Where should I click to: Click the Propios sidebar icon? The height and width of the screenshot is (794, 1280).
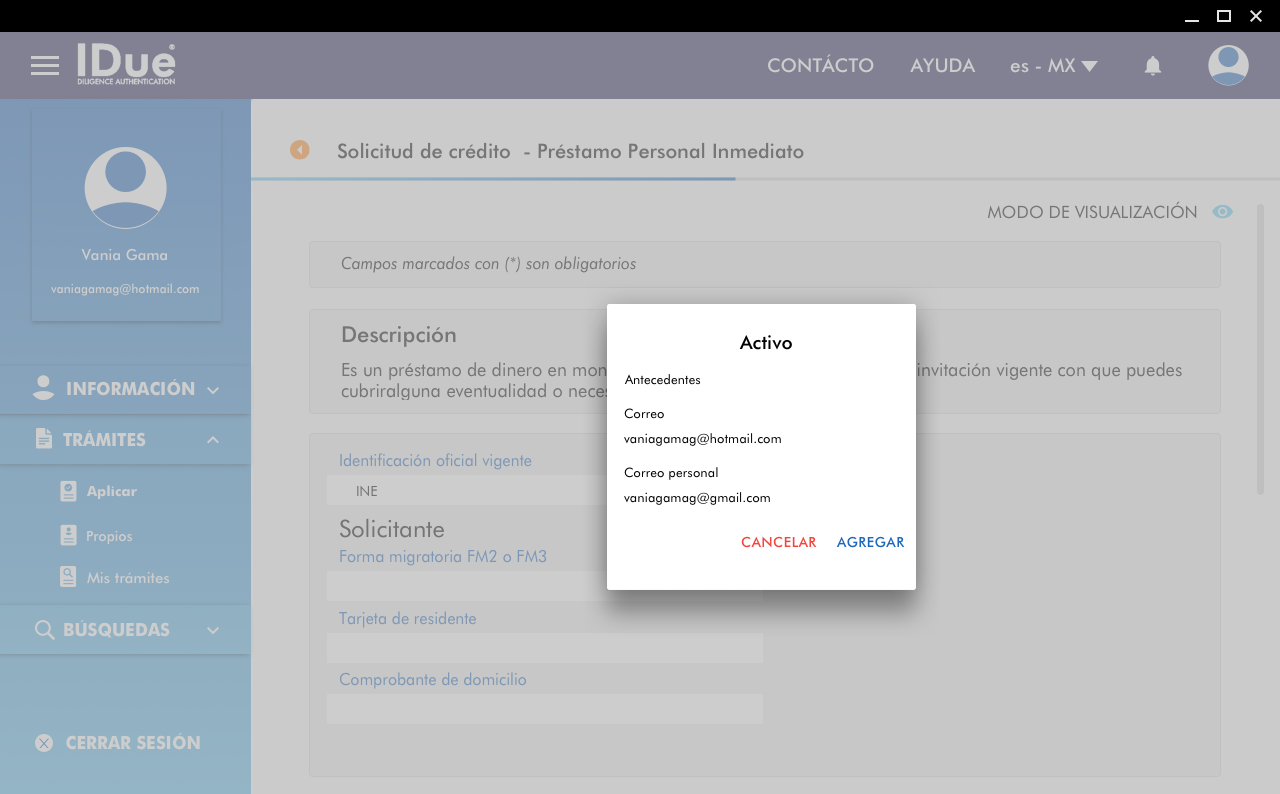[x=68, y=536]
